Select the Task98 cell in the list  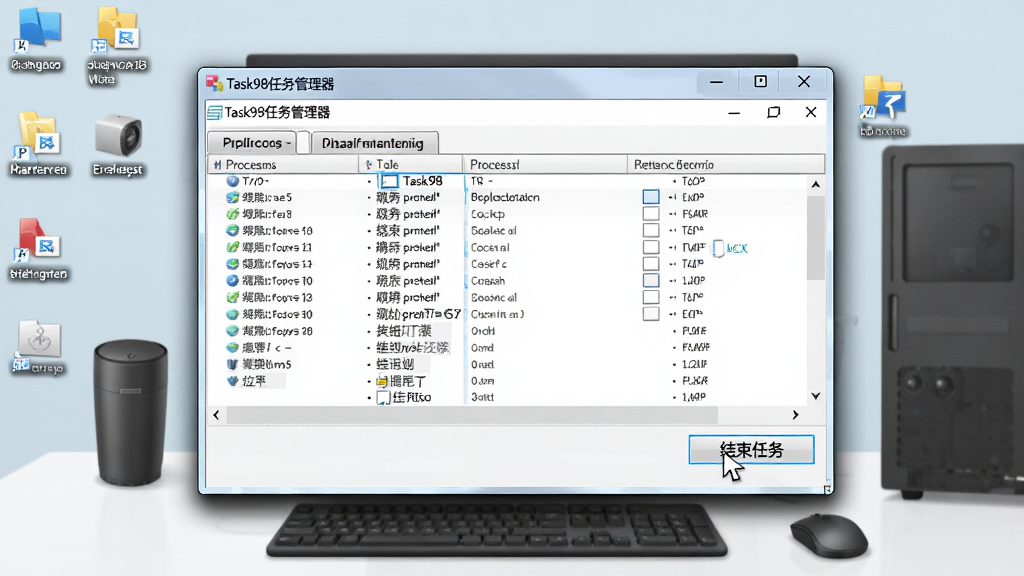pyautogui.click(x=423, y=181)
